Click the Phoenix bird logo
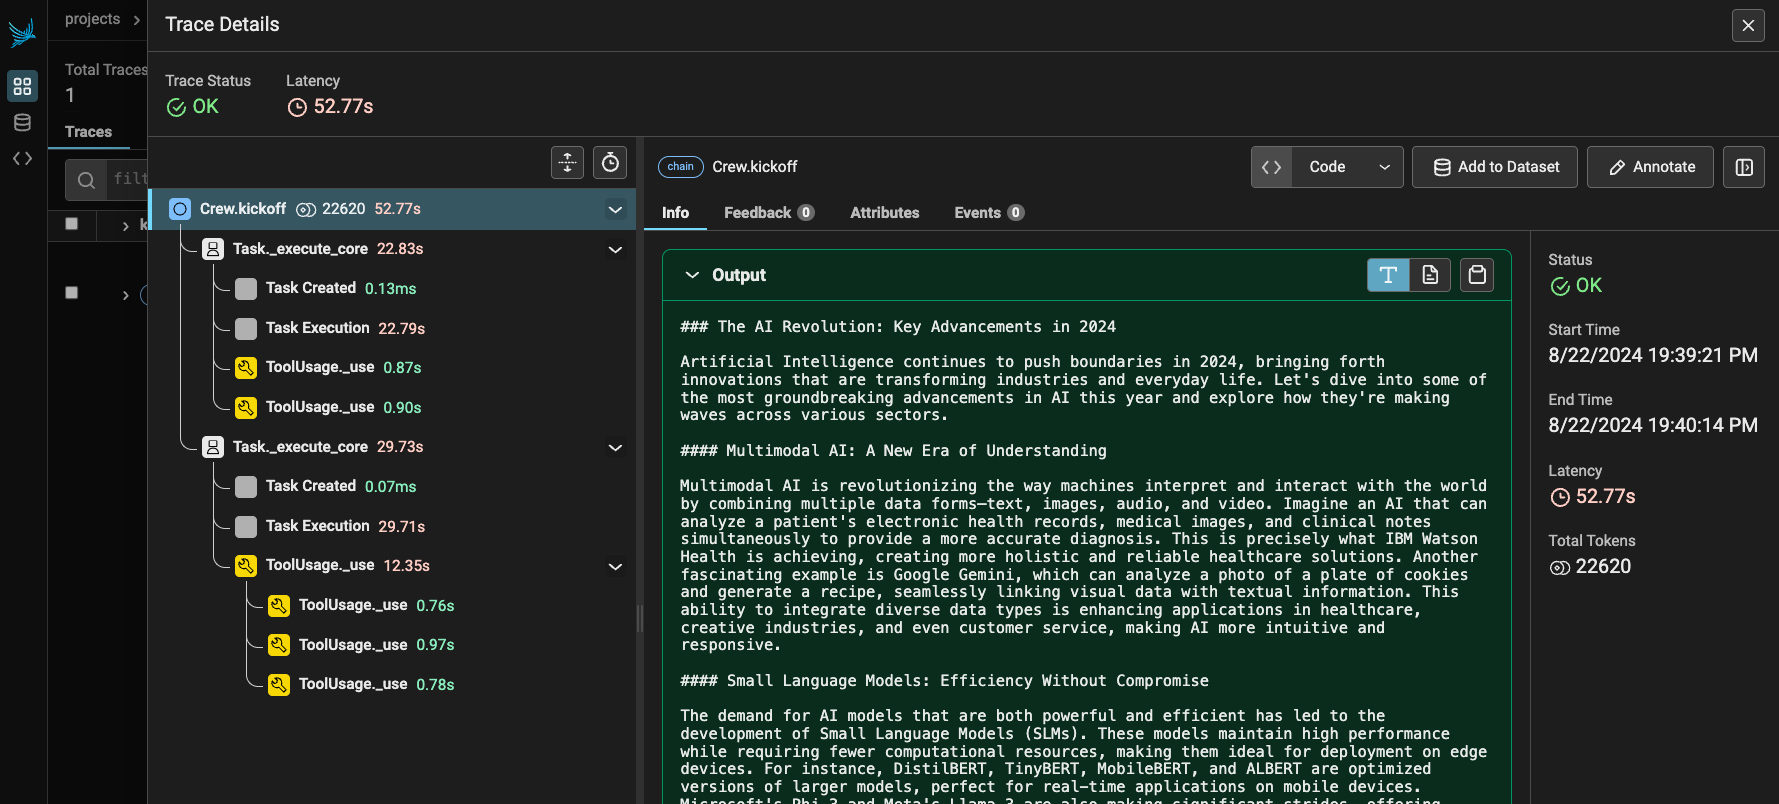Viewport: 1779px width, 804px height. [x=22, y=32]
